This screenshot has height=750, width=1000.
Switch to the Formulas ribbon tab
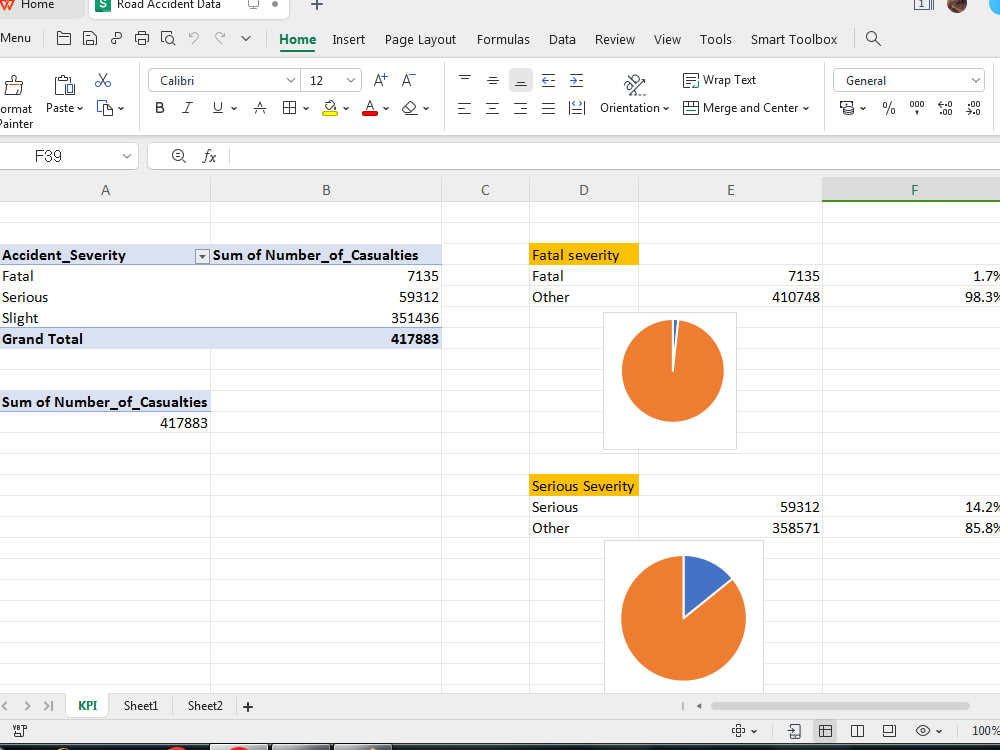503,39
